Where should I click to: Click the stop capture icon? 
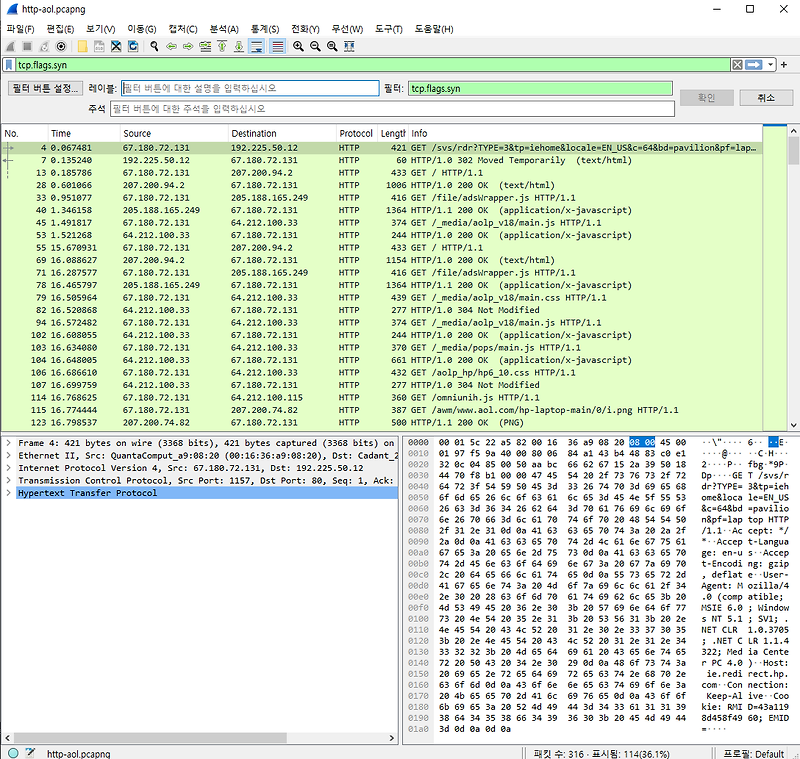tap(27, 45)
